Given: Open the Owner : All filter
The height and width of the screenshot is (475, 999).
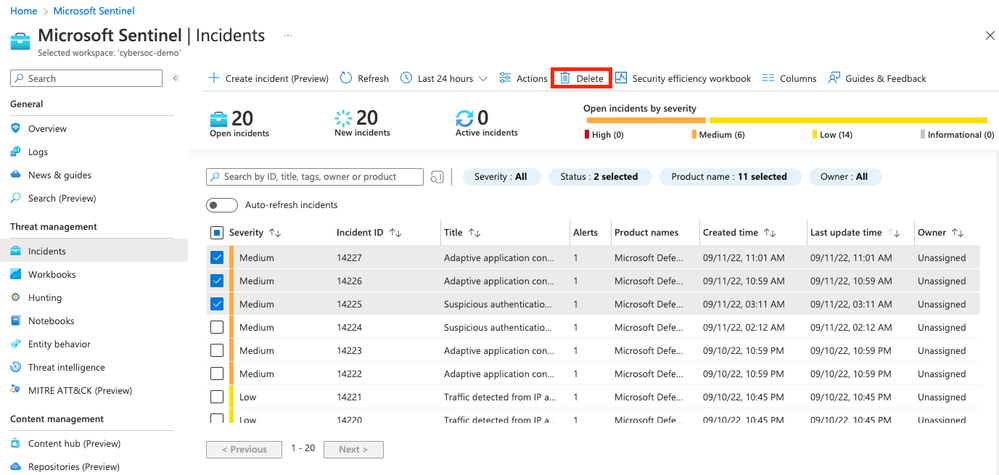Looking at the screenshot, I should pyautogui.click(x=845, y=177).
